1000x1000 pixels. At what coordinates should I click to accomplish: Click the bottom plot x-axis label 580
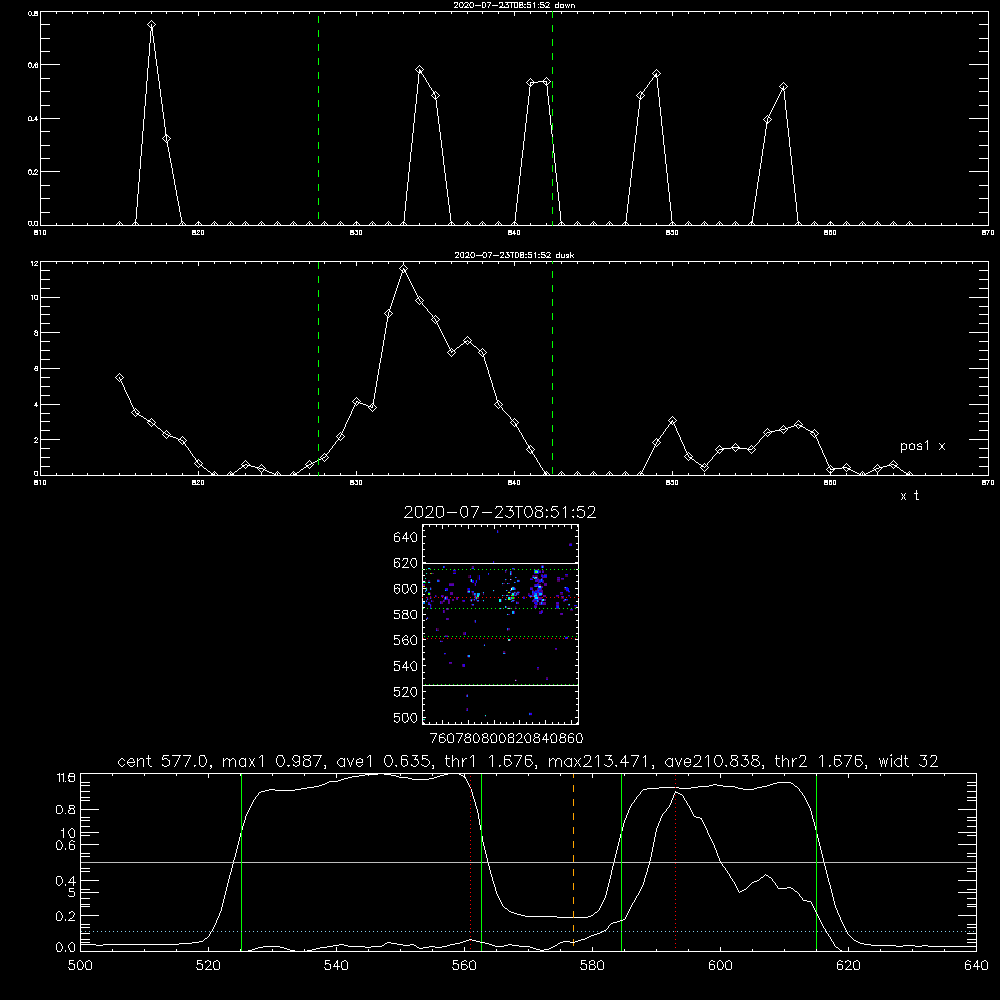coord(592,966)
